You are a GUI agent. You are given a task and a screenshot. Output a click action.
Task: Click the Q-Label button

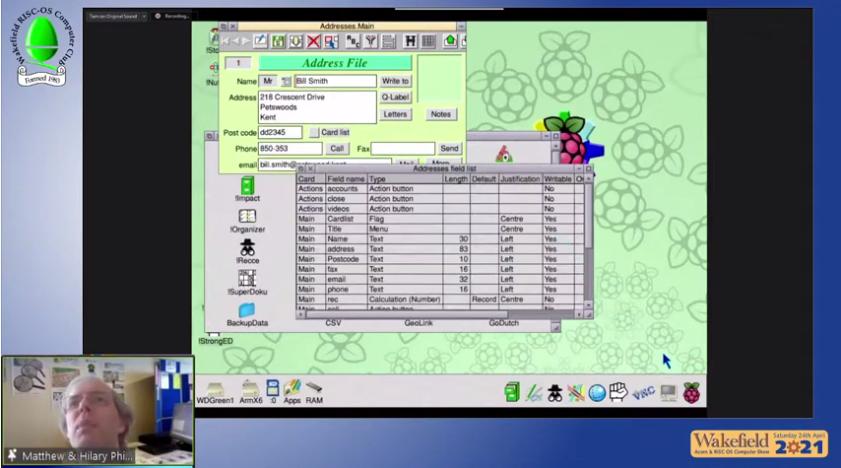coord(395,97)
